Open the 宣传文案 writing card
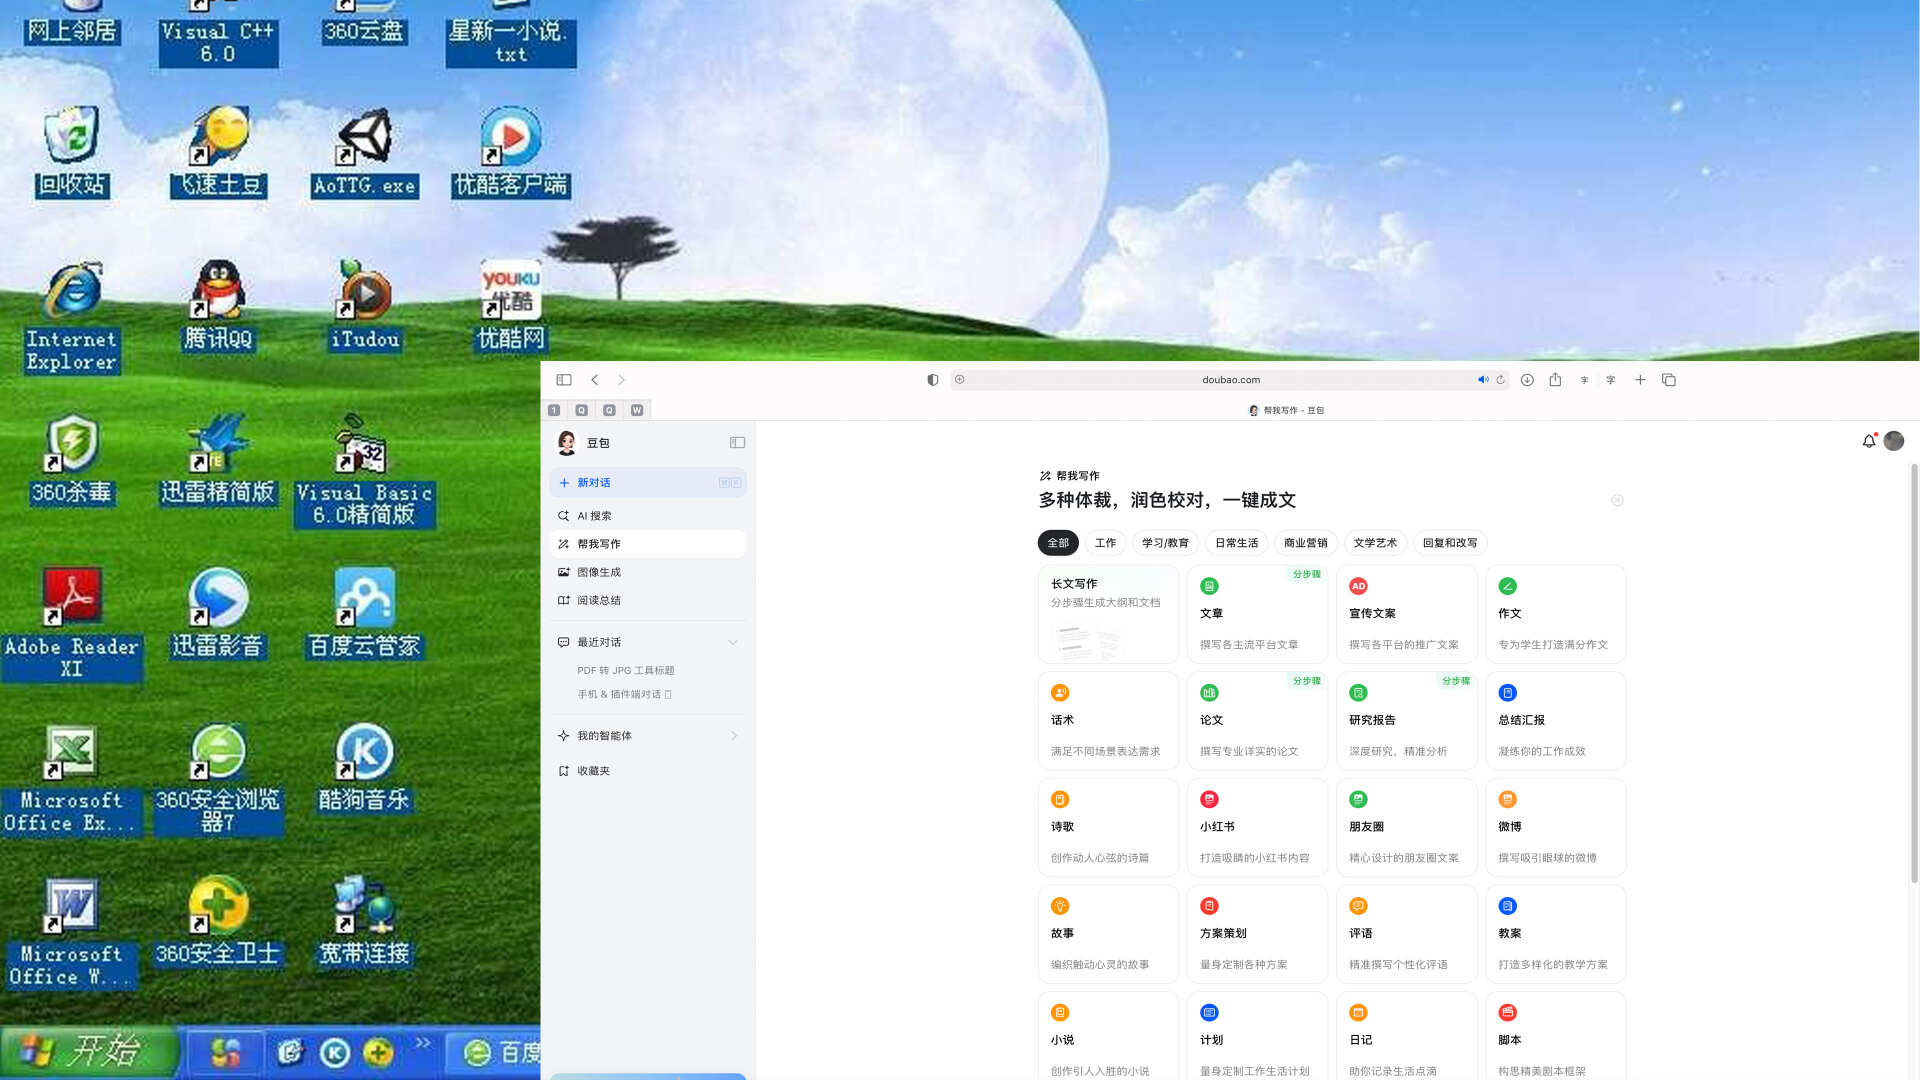 coord(1406,614)
